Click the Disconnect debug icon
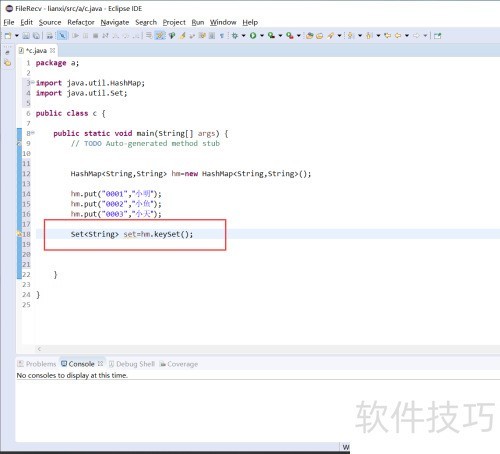The height and width of the screenshot is (454, 500). click(105, 36)
